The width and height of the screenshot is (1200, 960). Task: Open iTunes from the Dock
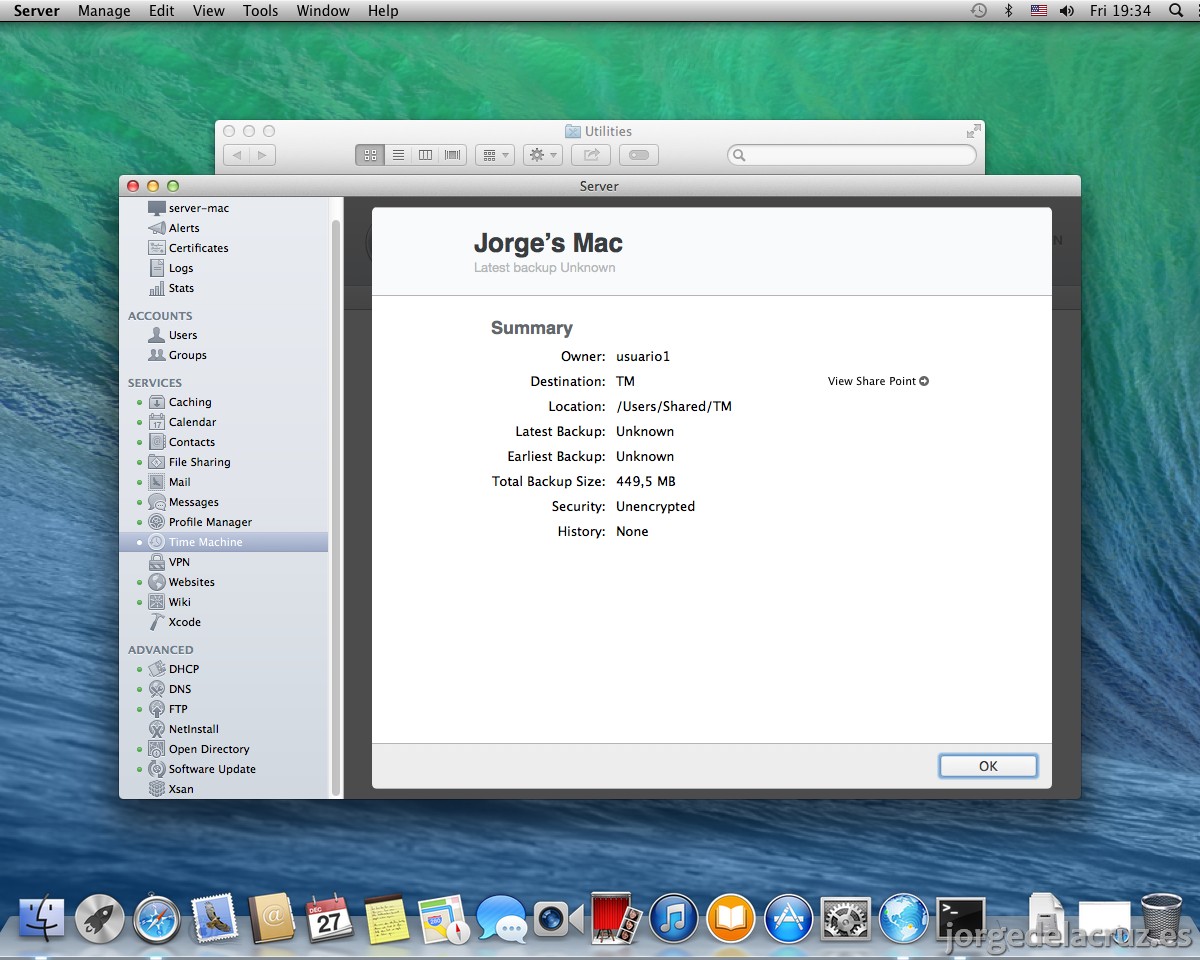(674, 919)
